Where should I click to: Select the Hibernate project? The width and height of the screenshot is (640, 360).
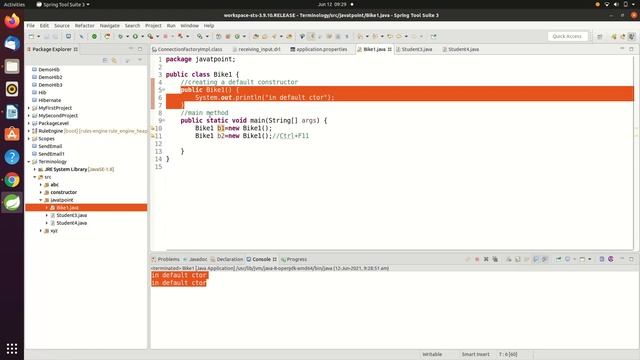(49, 100)
